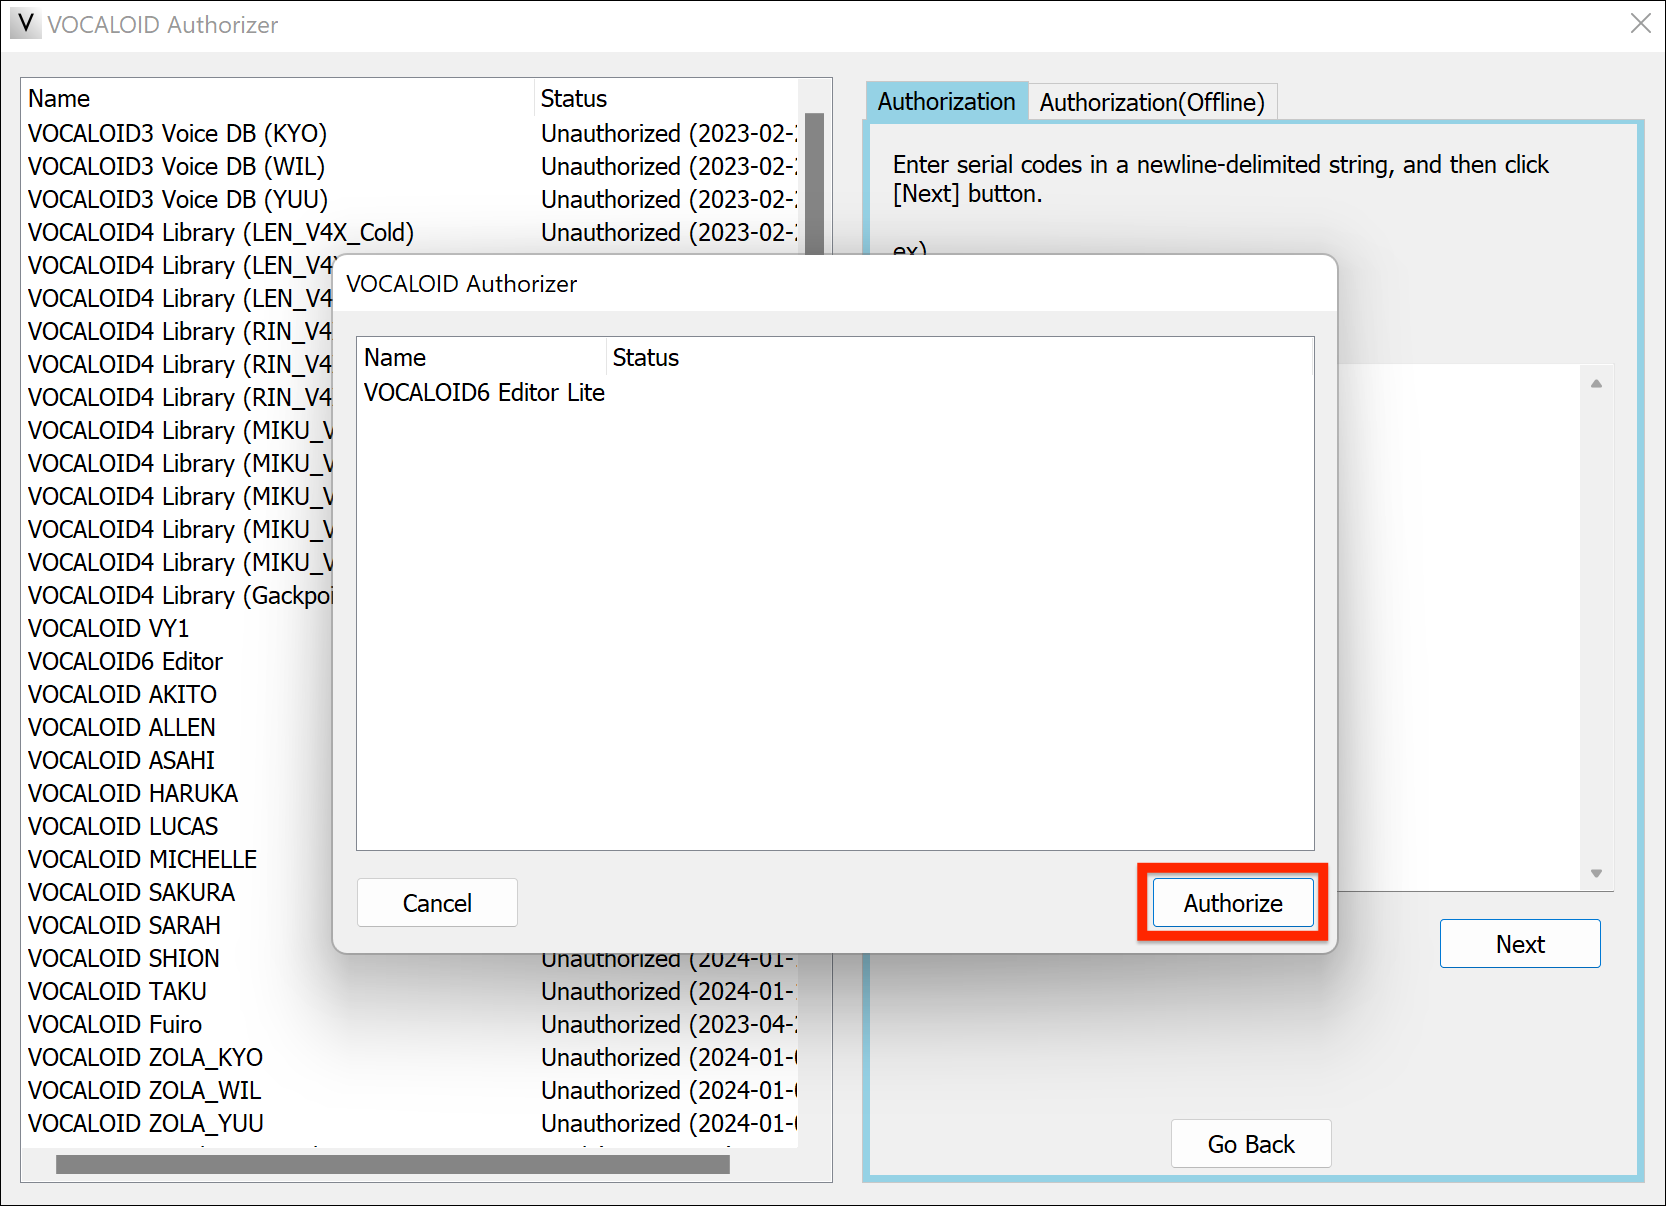Image resolution: width=1666 pixels, height=1206 pixels.
Task: Sort the list by the Name column header
Action: pos(59,98)
